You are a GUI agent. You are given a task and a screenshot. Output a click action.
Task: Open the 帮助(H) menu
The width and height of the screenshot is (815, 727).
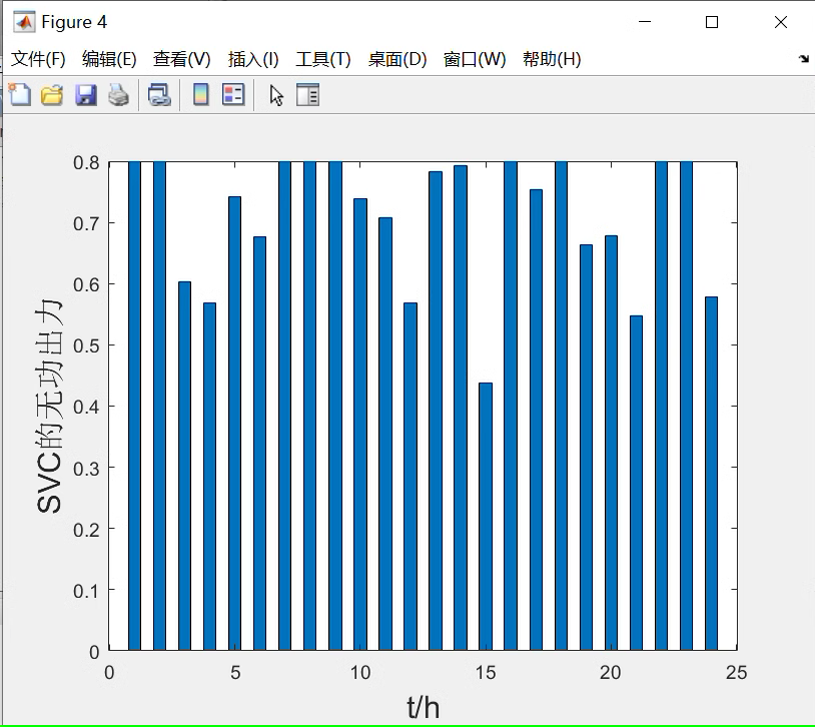point(552,59)
